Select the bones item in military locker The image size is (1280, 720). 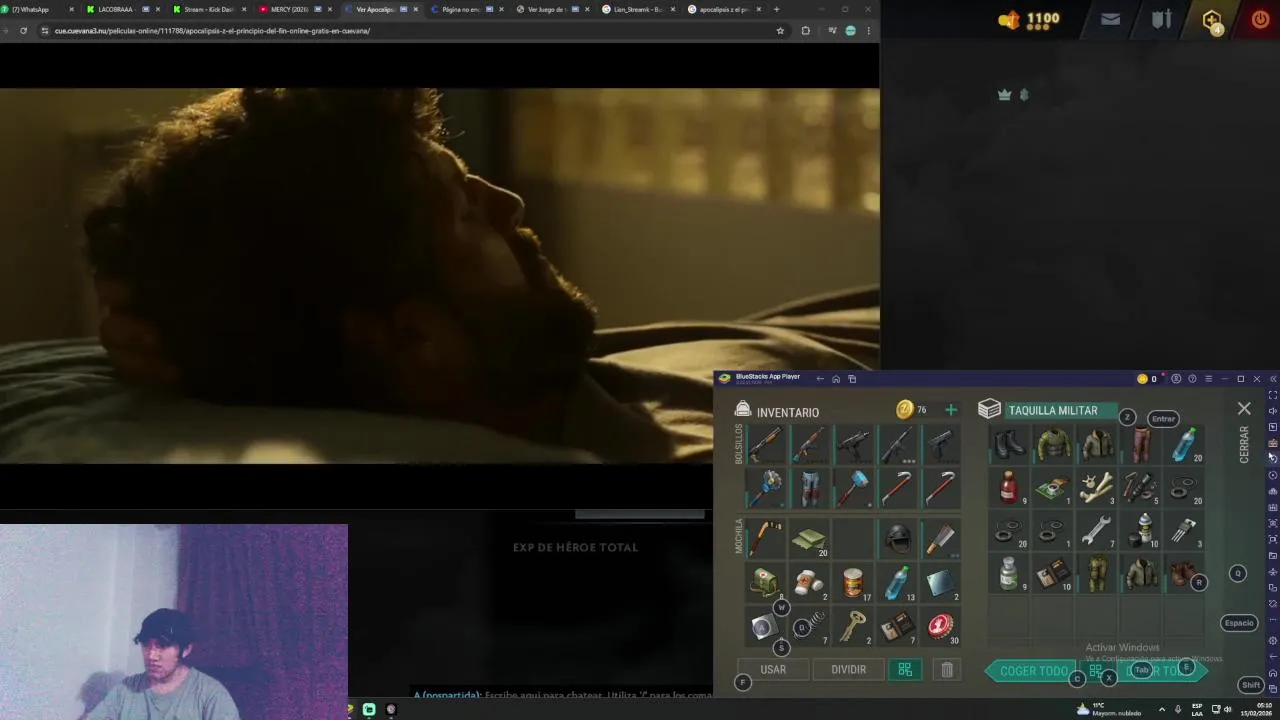tap(1096, 487)
